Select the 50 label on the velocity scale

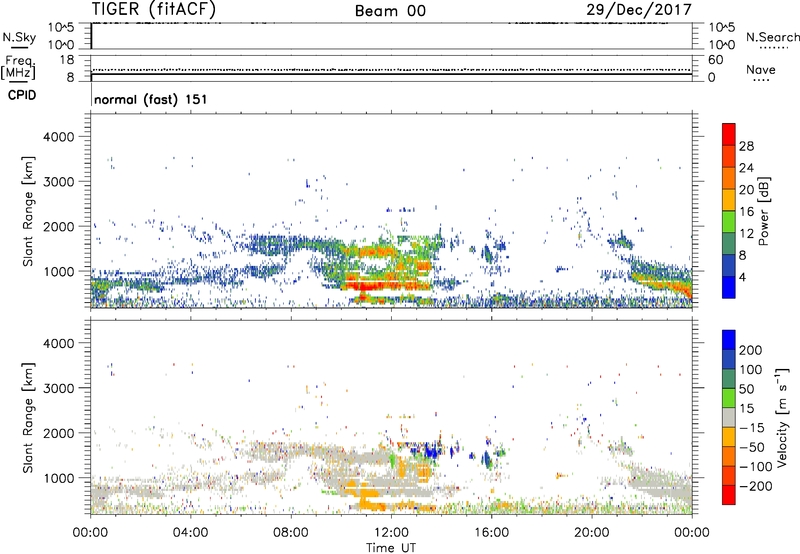coord(746,389)
